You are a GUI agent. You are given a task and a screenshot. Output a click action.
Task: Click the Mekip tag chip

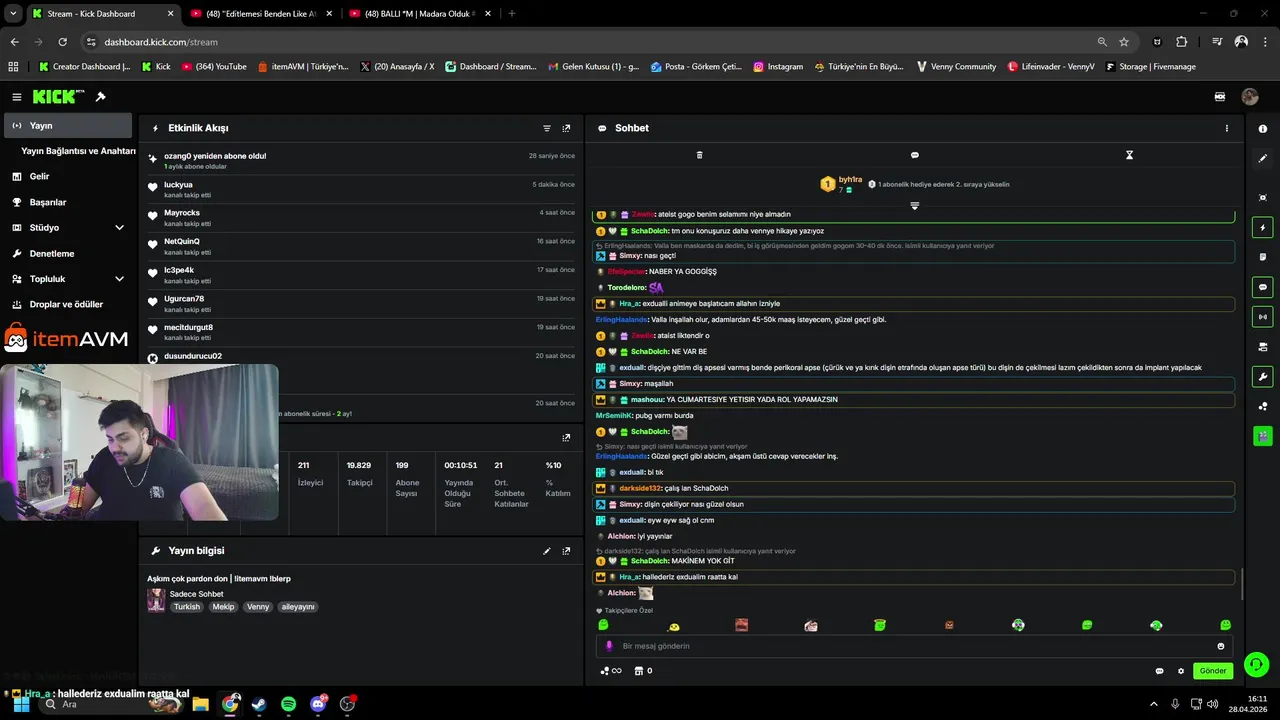(x=223, y=607)
